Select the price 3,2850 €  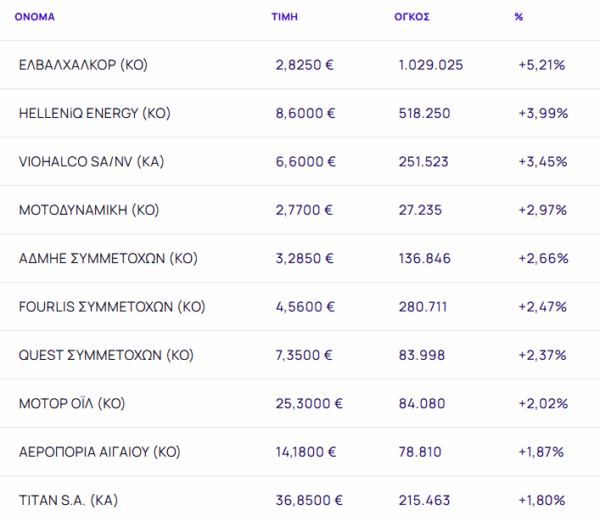(x=305, y=258)
